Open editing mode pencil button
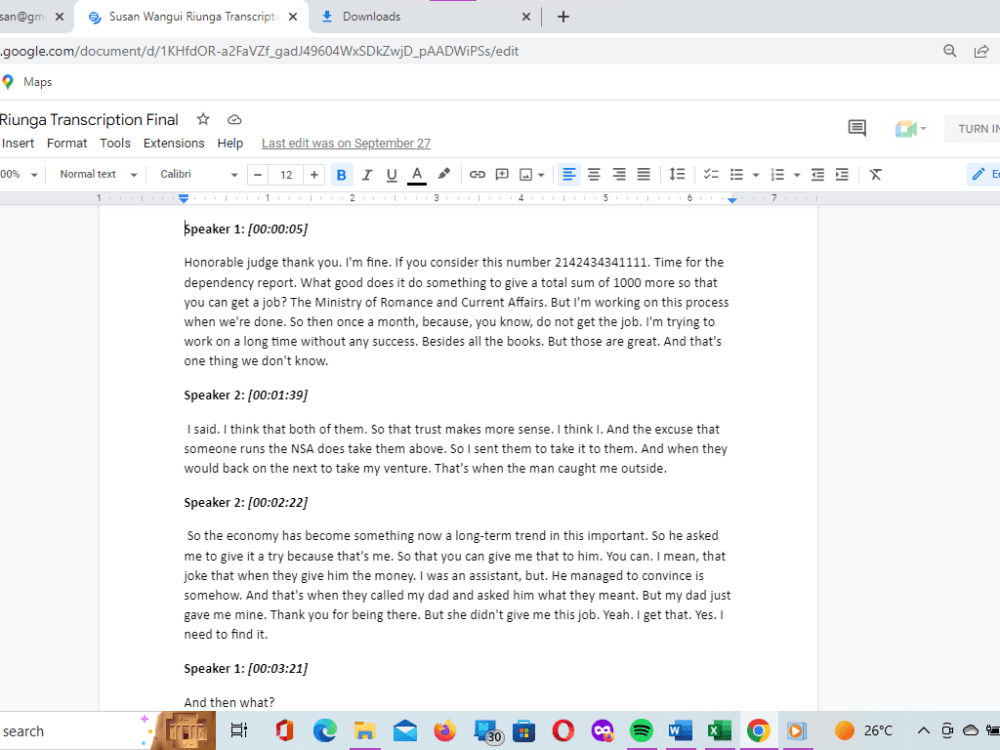This screenshot has height=750, width=1000. (983, 174)
